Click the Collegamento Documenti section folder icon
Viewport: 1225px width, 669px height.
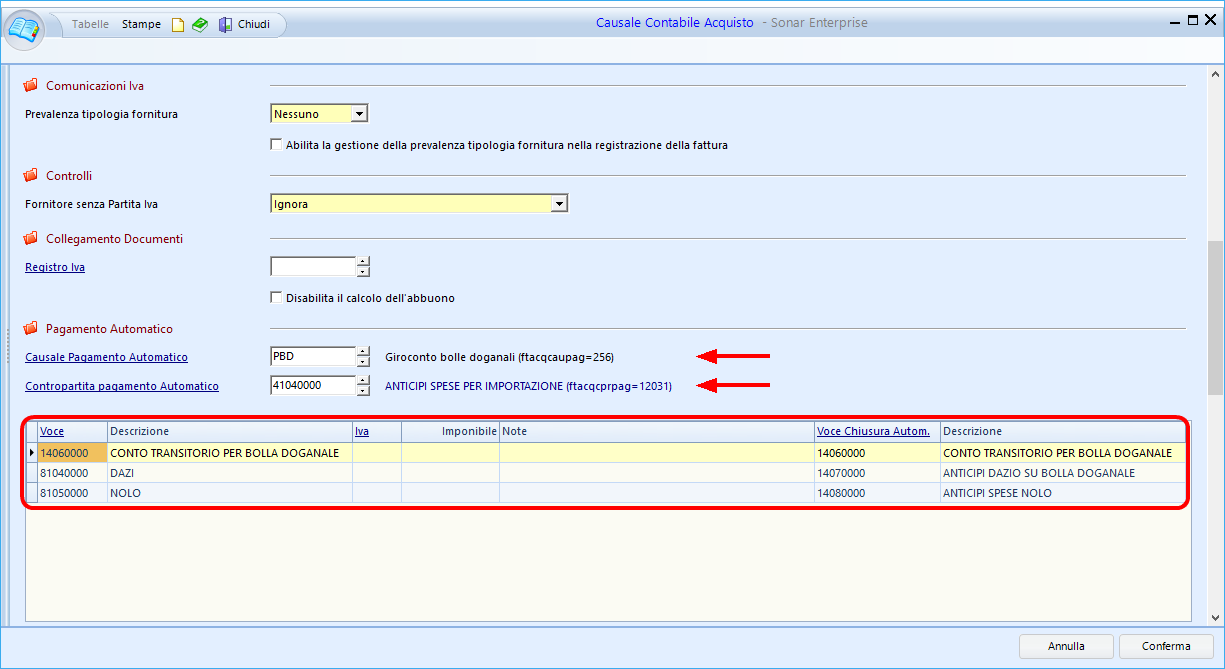click(30, 239)
